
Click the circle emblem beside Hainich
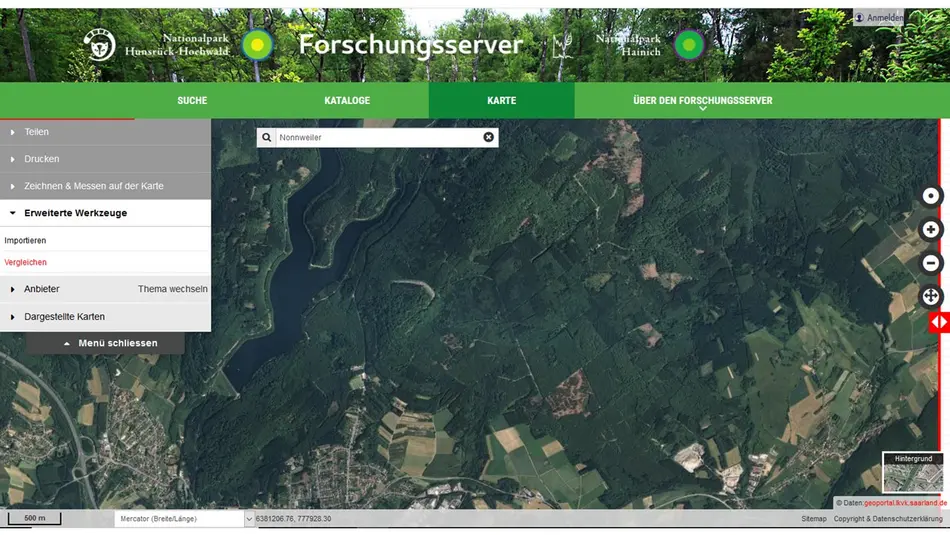(689, 45)
